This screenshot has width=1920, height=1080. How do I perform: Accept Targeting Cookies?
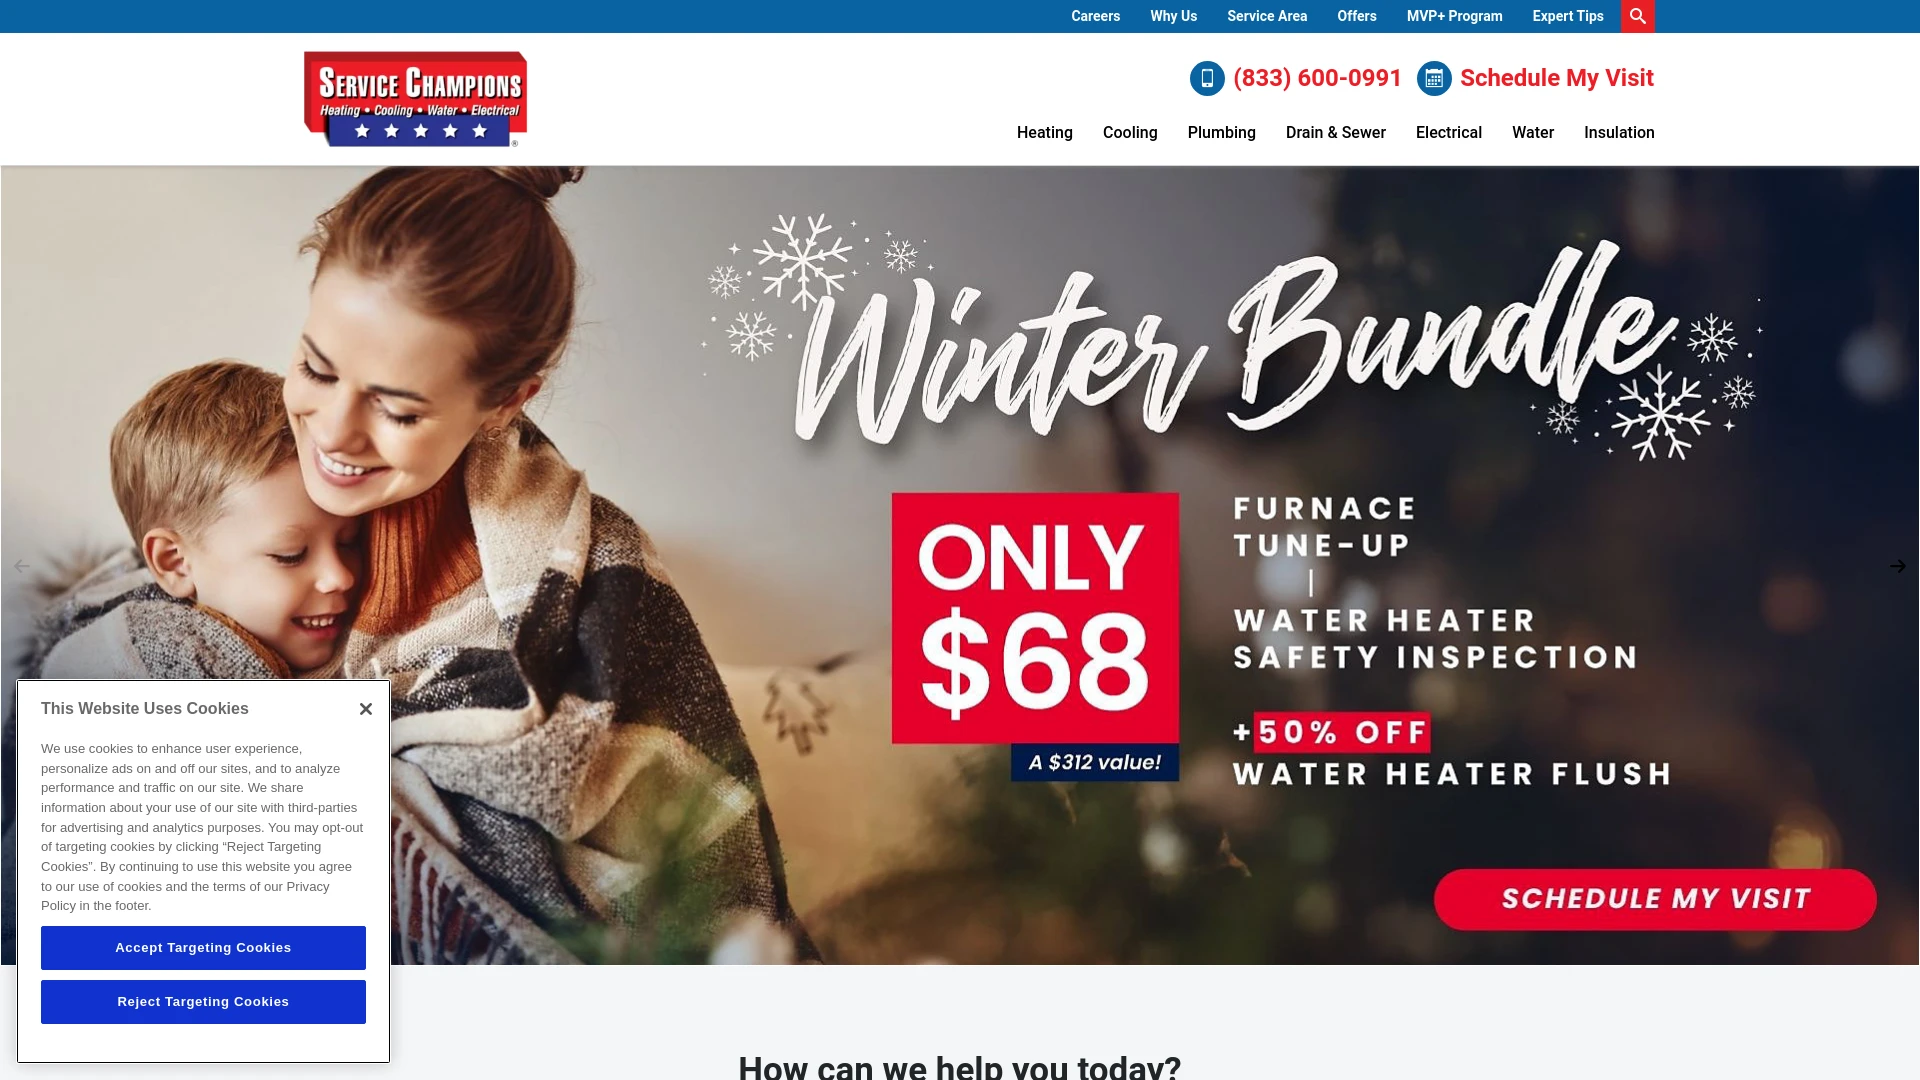coord(203,948)
